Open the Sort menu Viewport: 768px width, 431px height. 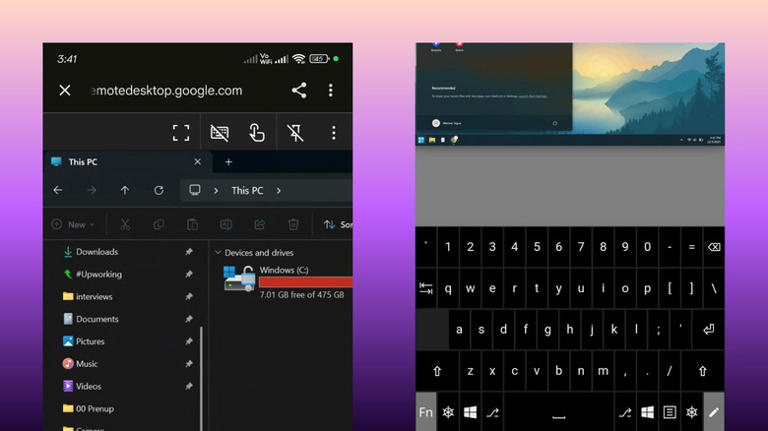coord(337,224)
